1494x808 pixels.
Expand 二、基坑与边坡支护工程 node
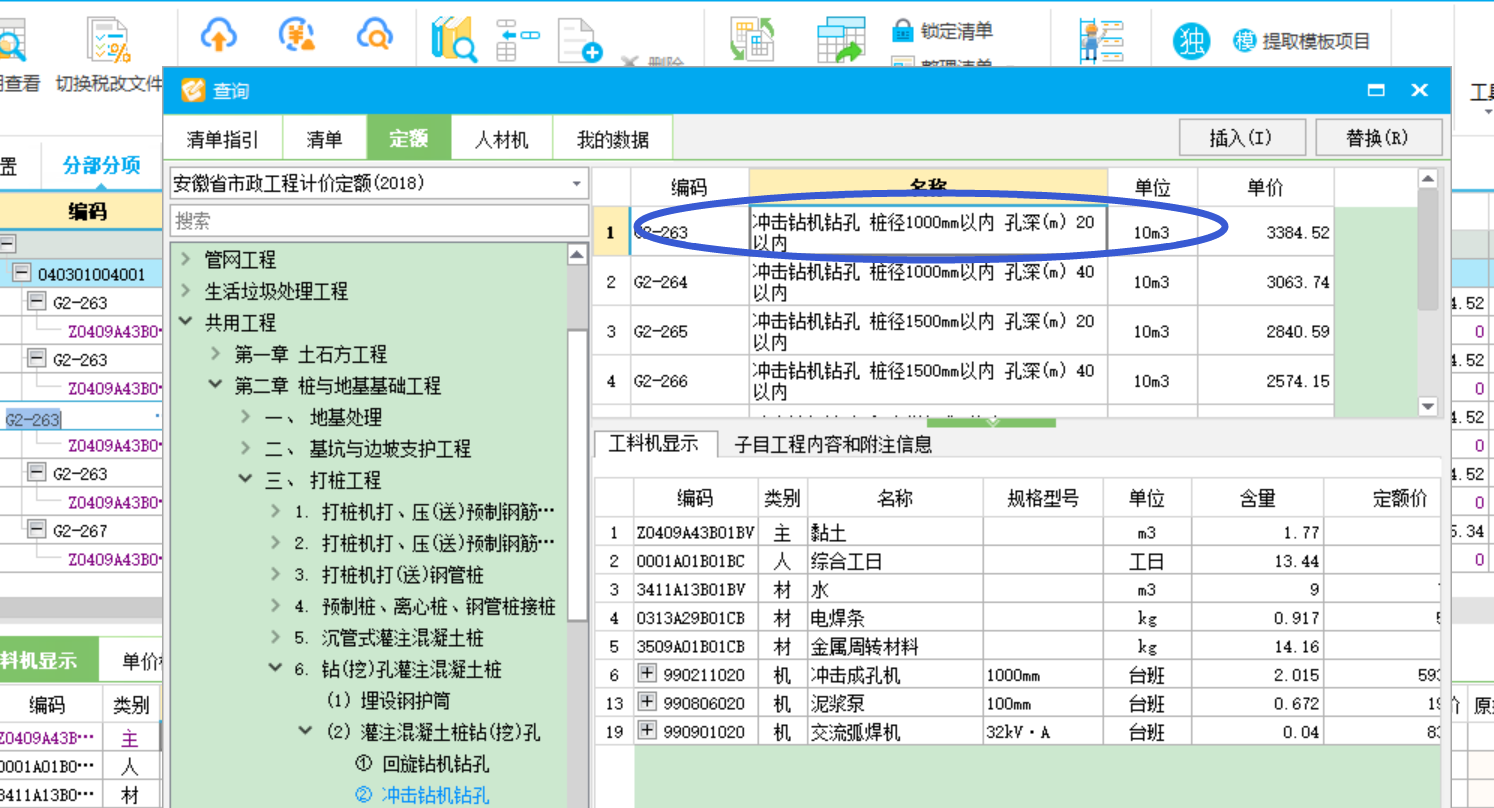[246, 448]
